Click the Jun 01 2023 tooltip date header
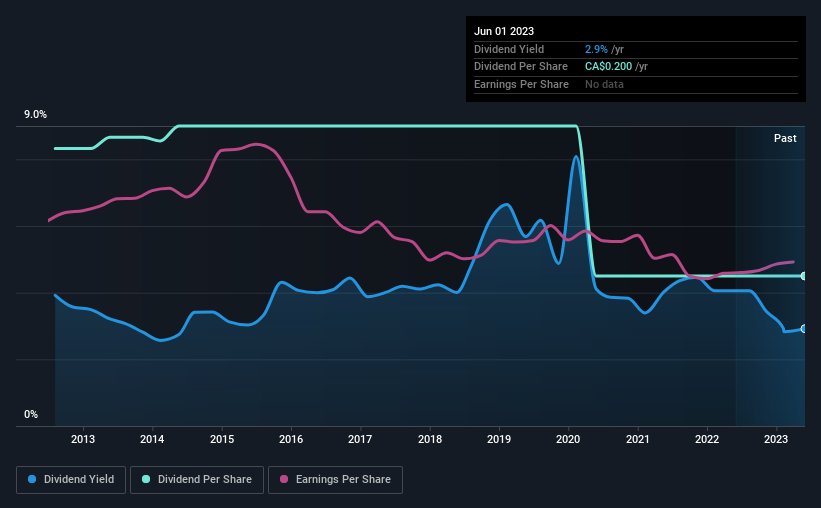The image size is (821, 508). point(504,31)
